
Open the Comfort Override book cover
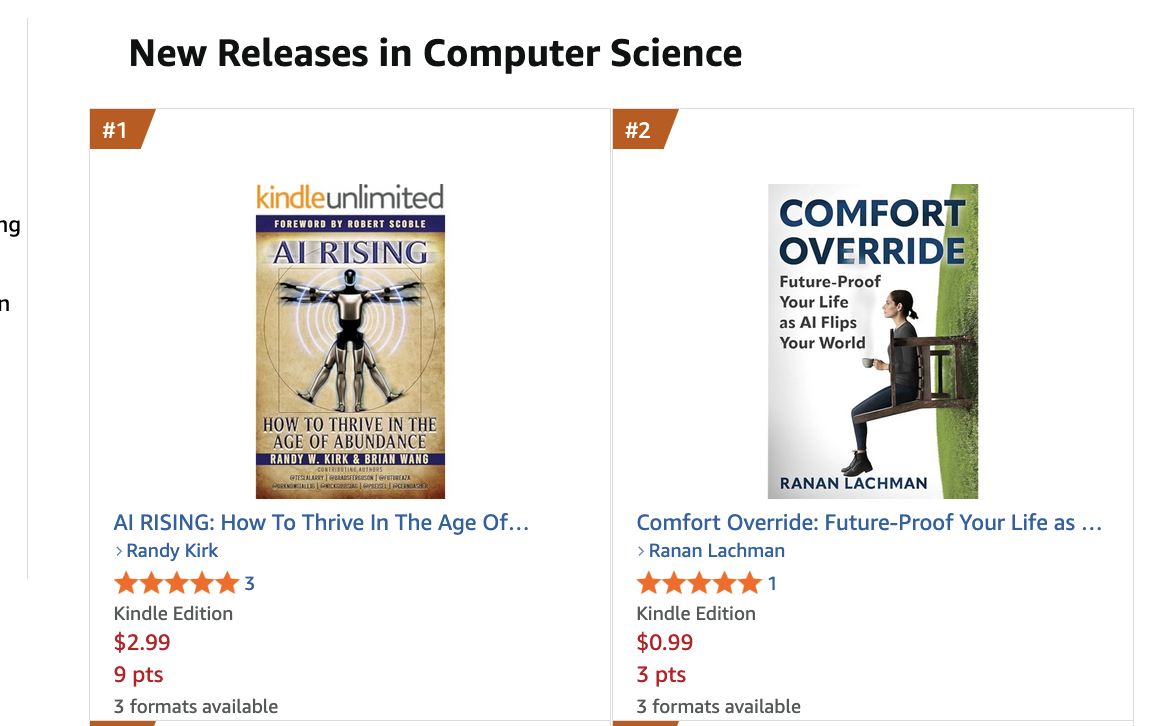point(872,340)
